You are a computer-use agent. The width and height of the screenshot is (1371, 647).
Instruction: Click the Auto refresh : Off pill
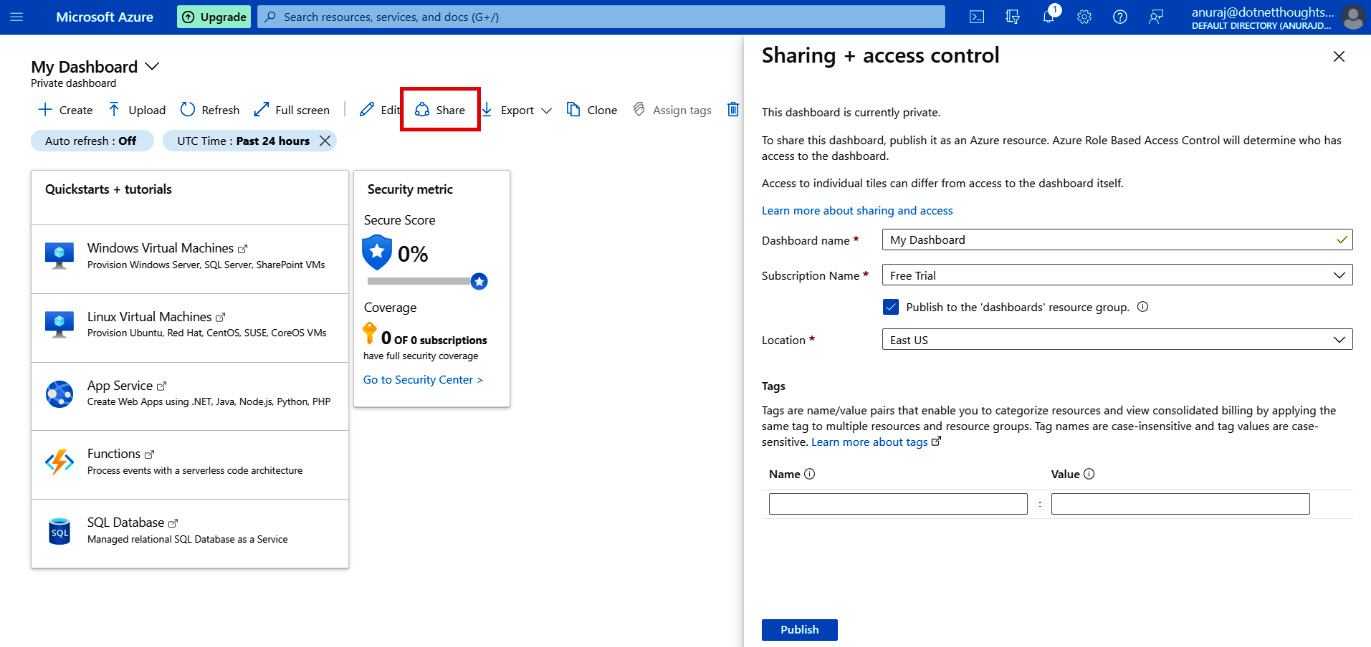92,141
